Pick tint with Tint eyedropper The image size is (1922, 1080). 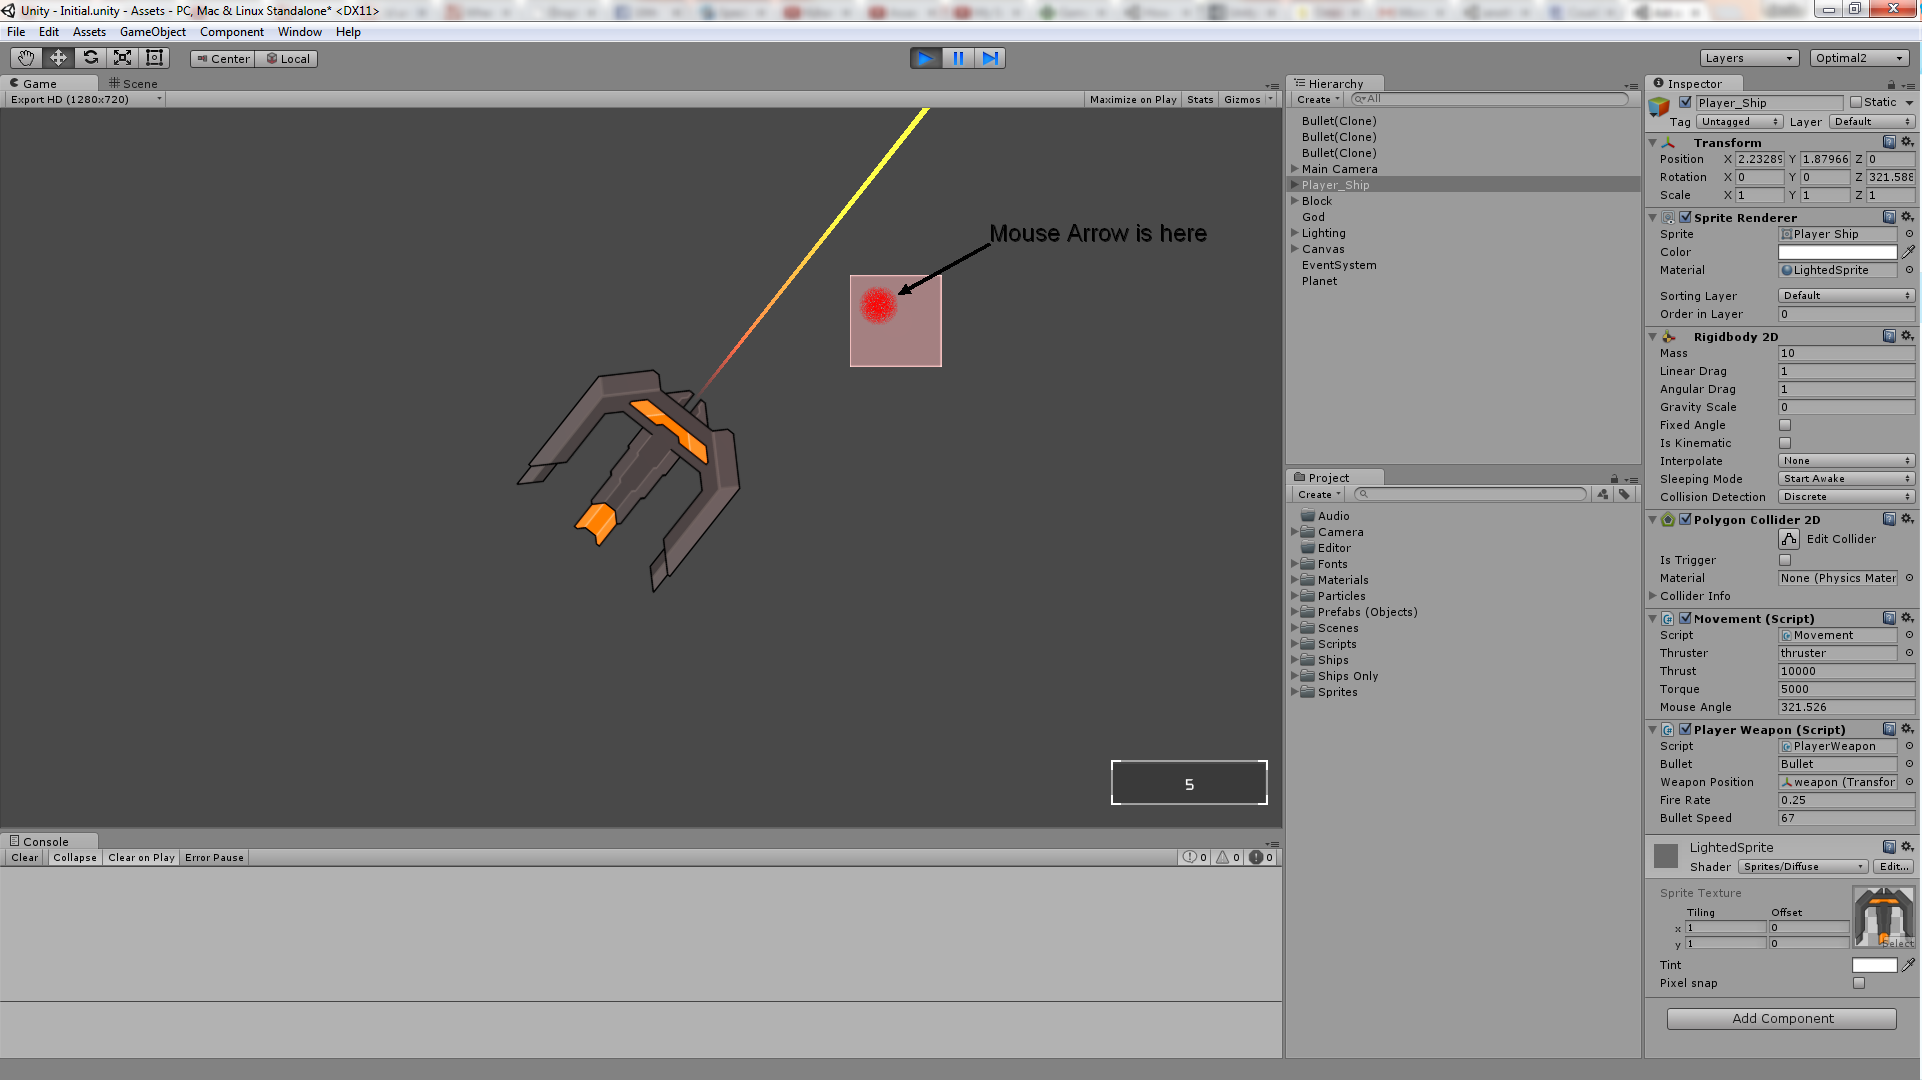[x=1908, y=965]
